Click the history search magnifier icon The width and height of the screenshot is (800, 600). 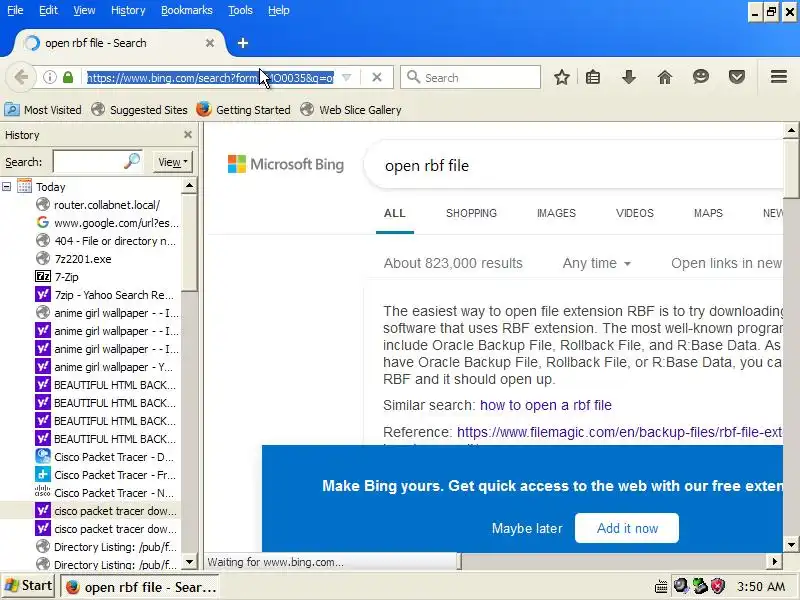[132, 161]
